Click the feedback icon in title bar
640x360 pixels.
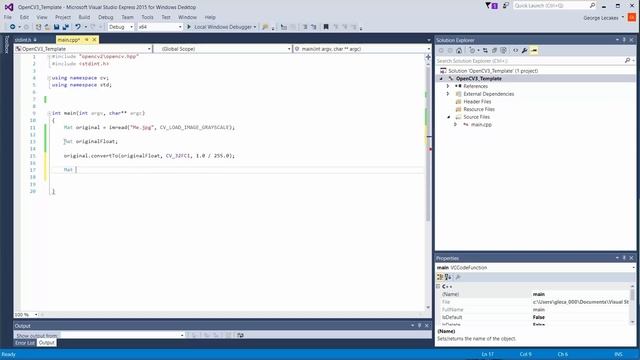coord(506,6)
